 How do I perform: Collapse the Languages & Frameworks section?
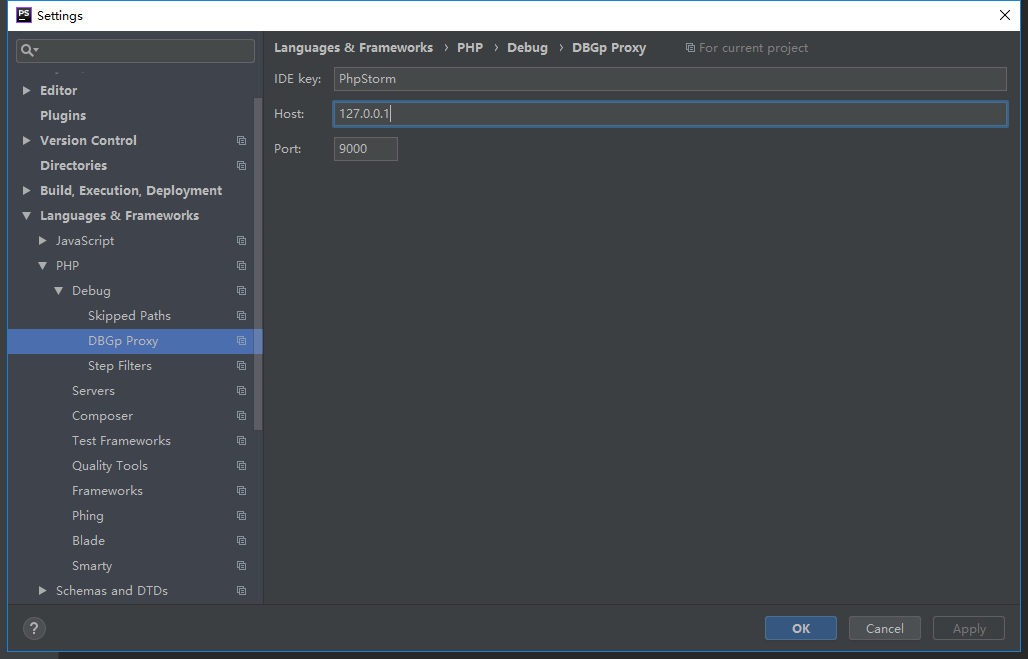[x=27, y=216]
